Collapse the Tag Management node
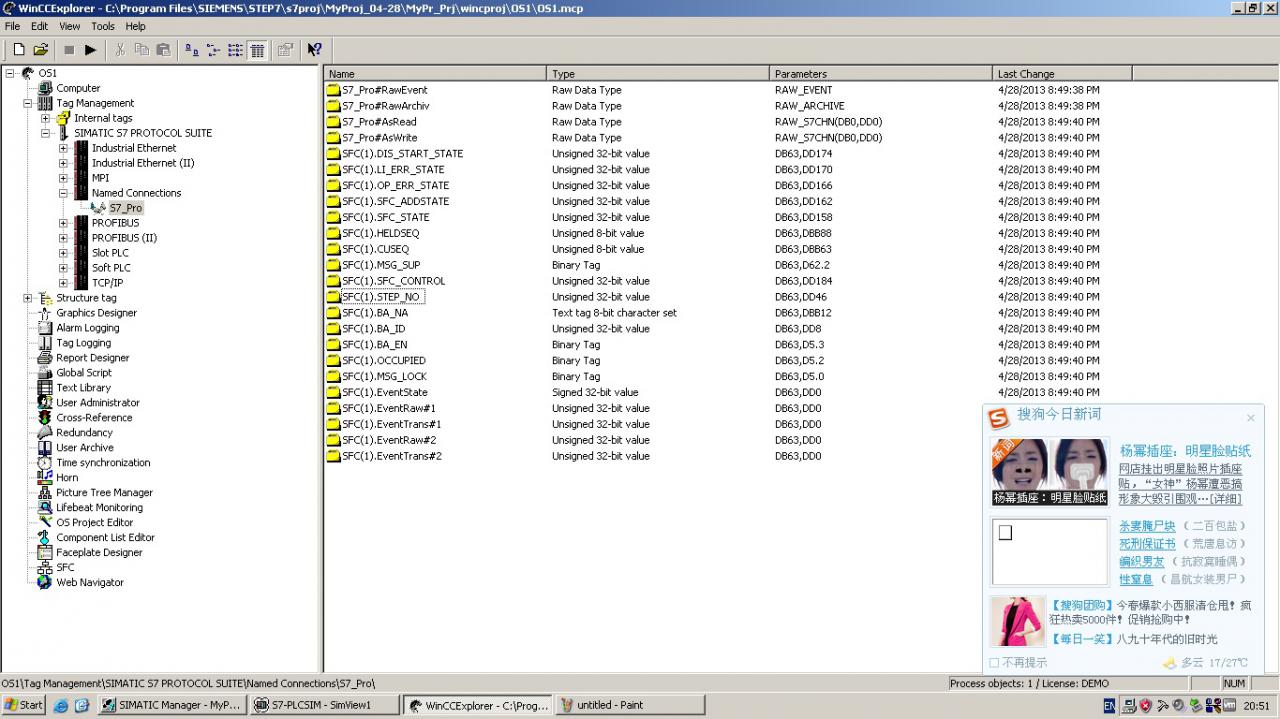This screenshot has width=1280, height=719. click(x=28, y=103)
